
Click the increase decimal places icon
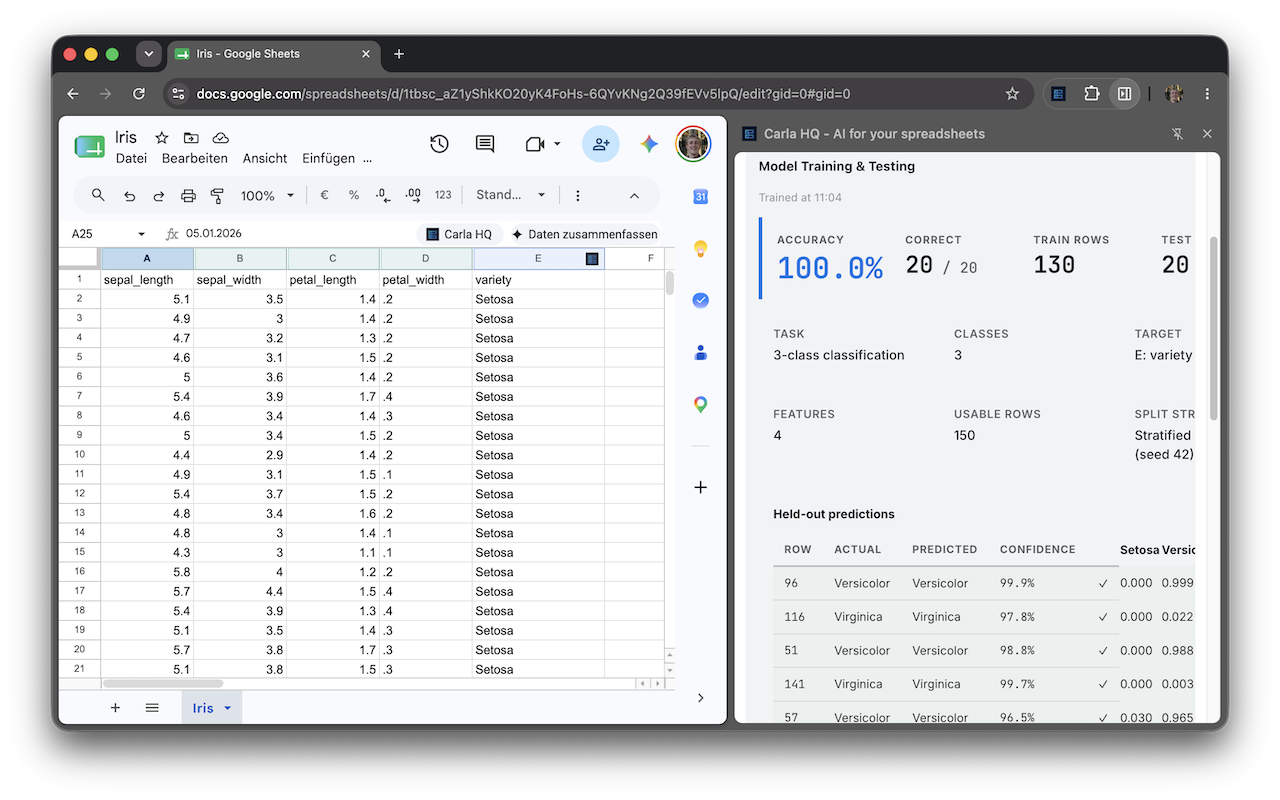(x=413, y=195)
